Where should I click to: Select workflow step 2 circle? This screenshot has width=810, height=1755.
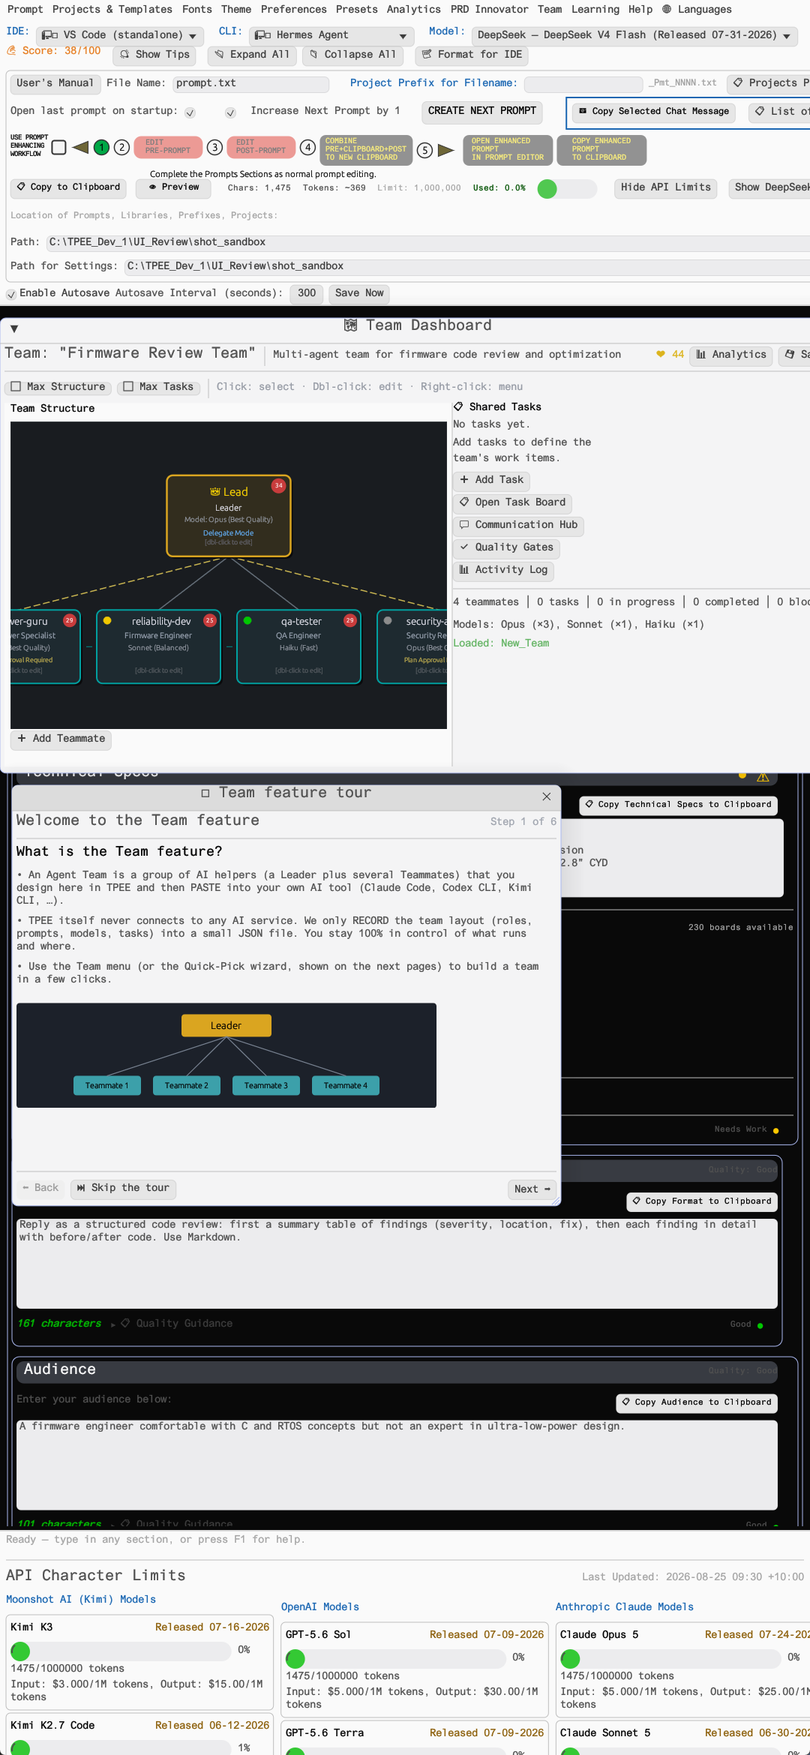pos(121,148)
